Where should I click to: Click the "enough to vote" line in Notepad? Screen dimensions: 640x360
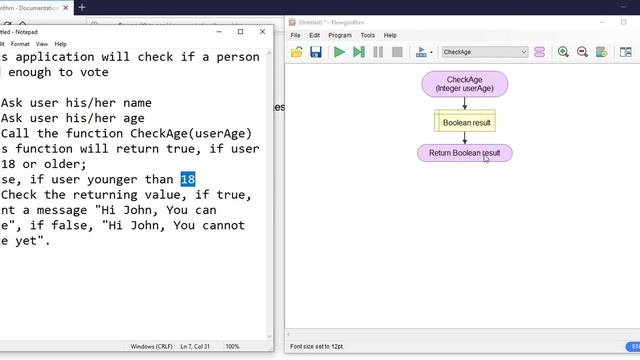(x=58, y=72)
